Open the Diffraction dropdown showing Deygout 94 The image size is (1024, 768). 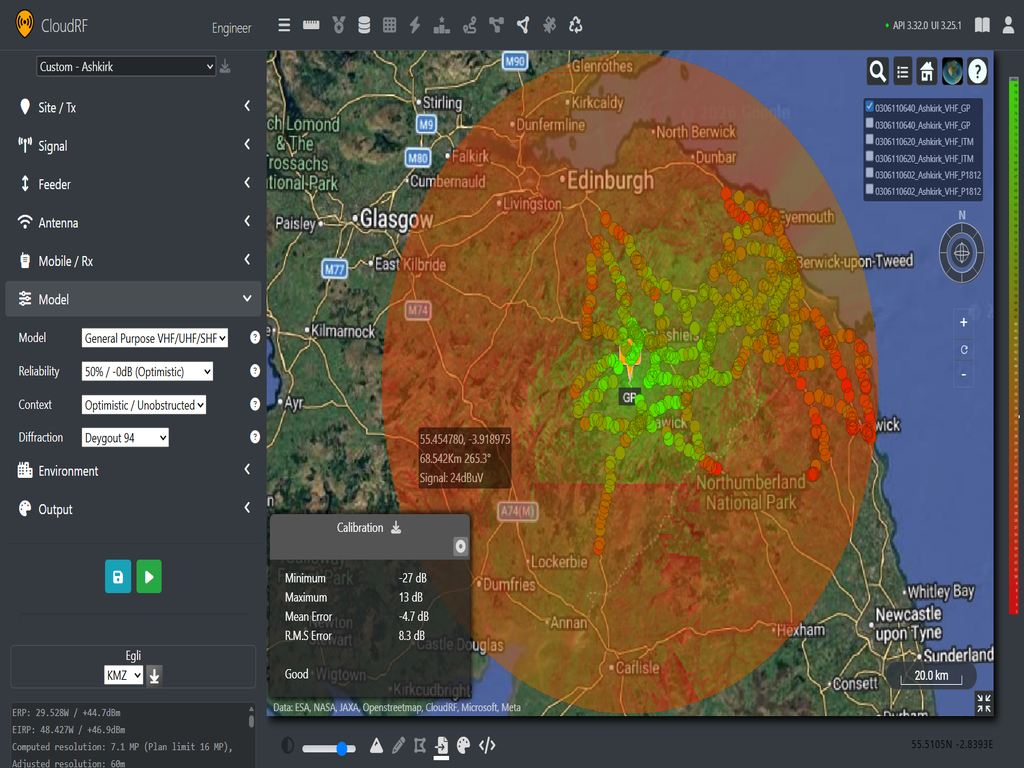coord(124,437)
